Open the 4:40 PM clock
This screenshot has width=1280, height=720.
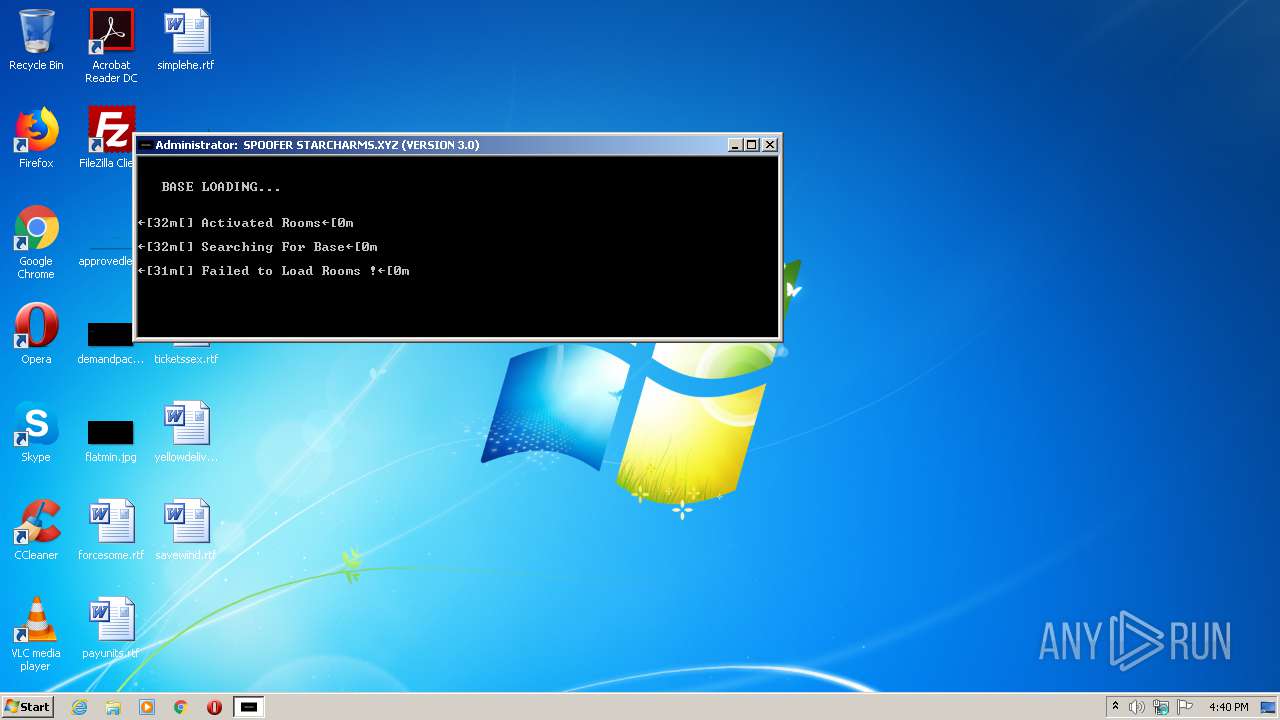coord(1228,707)
